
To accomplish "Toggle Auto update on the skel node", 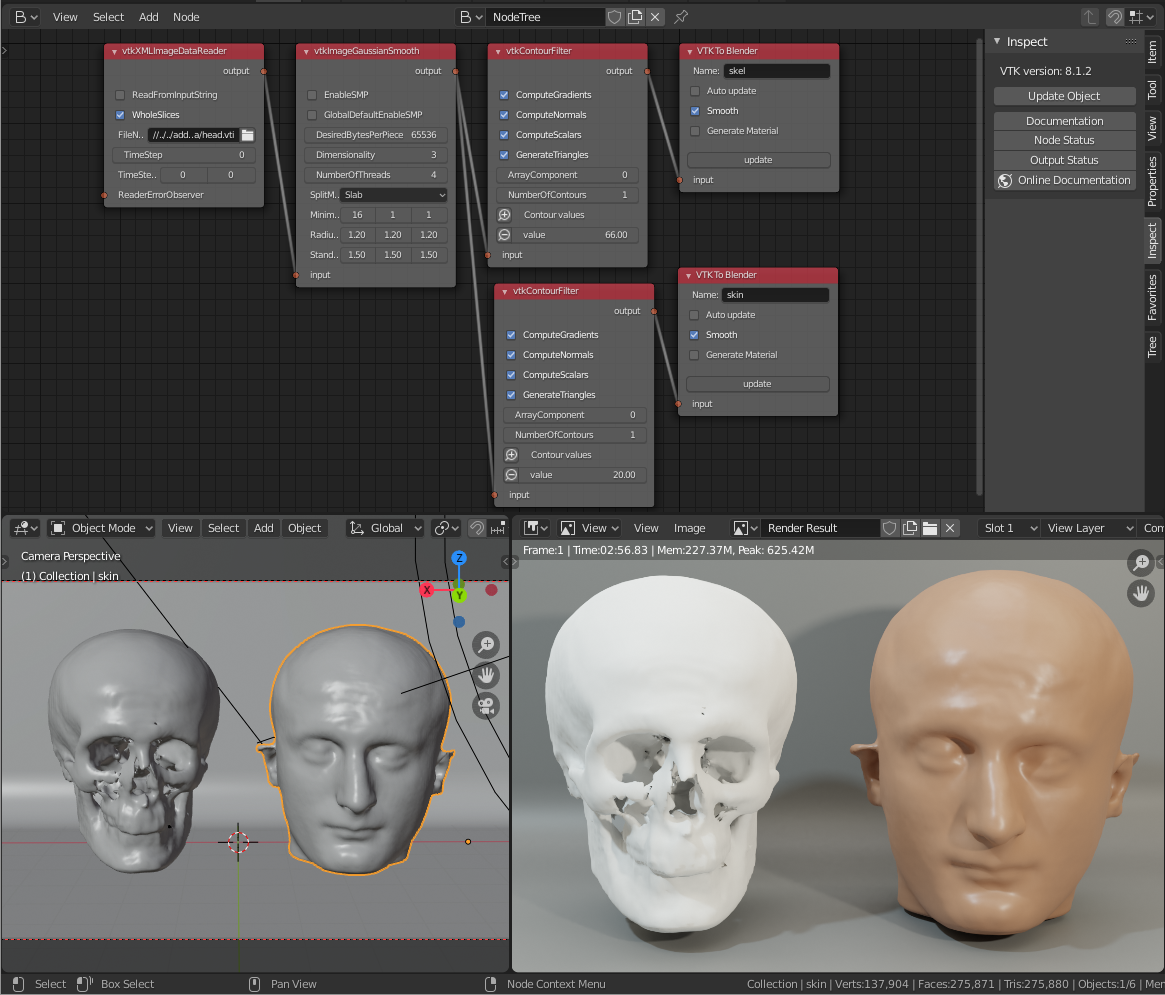I will [x=696, y=91].
